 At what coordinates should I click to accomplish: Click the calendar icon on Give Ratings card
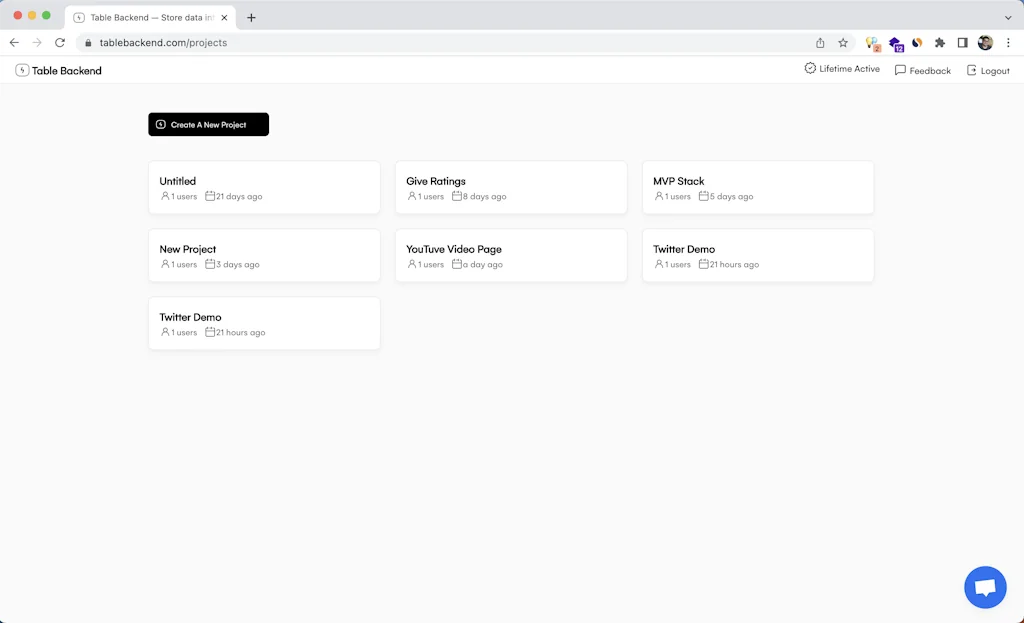click(x=457, y=196)
